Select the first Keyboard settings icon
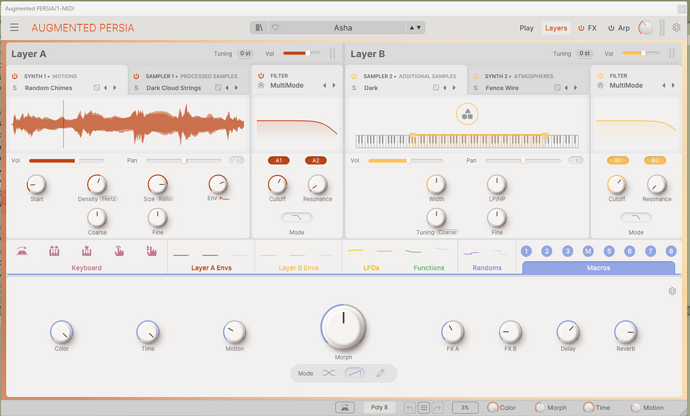Screen dimensions: 690x416 tap(22, 251)
